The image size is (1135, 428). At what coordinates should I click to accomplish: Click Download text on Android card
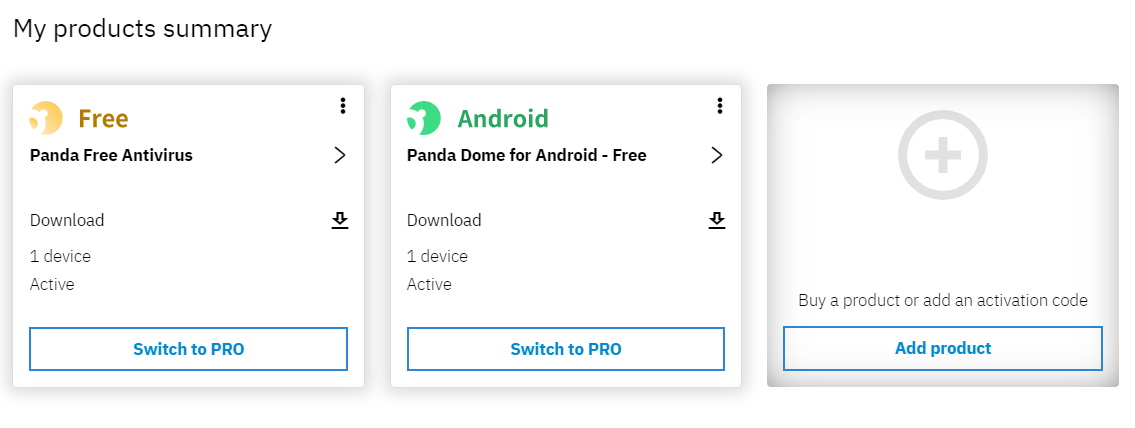coord(444,220)
